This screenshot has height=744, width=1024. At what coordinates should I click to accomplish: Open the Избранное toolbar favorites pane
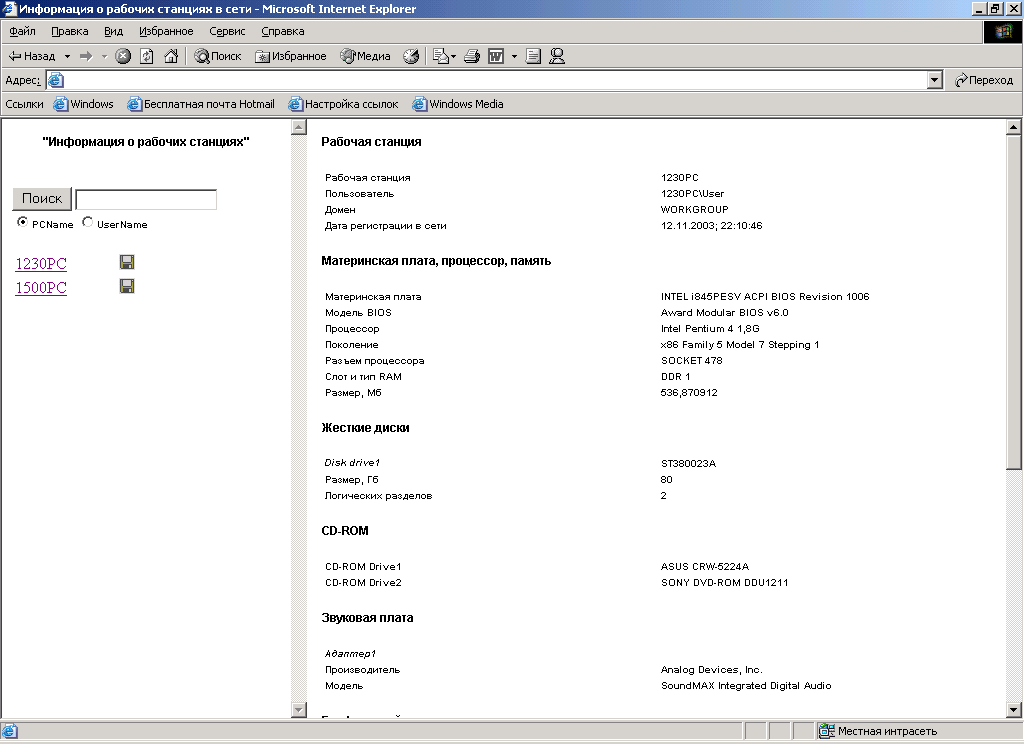click(x=291, y=56)
